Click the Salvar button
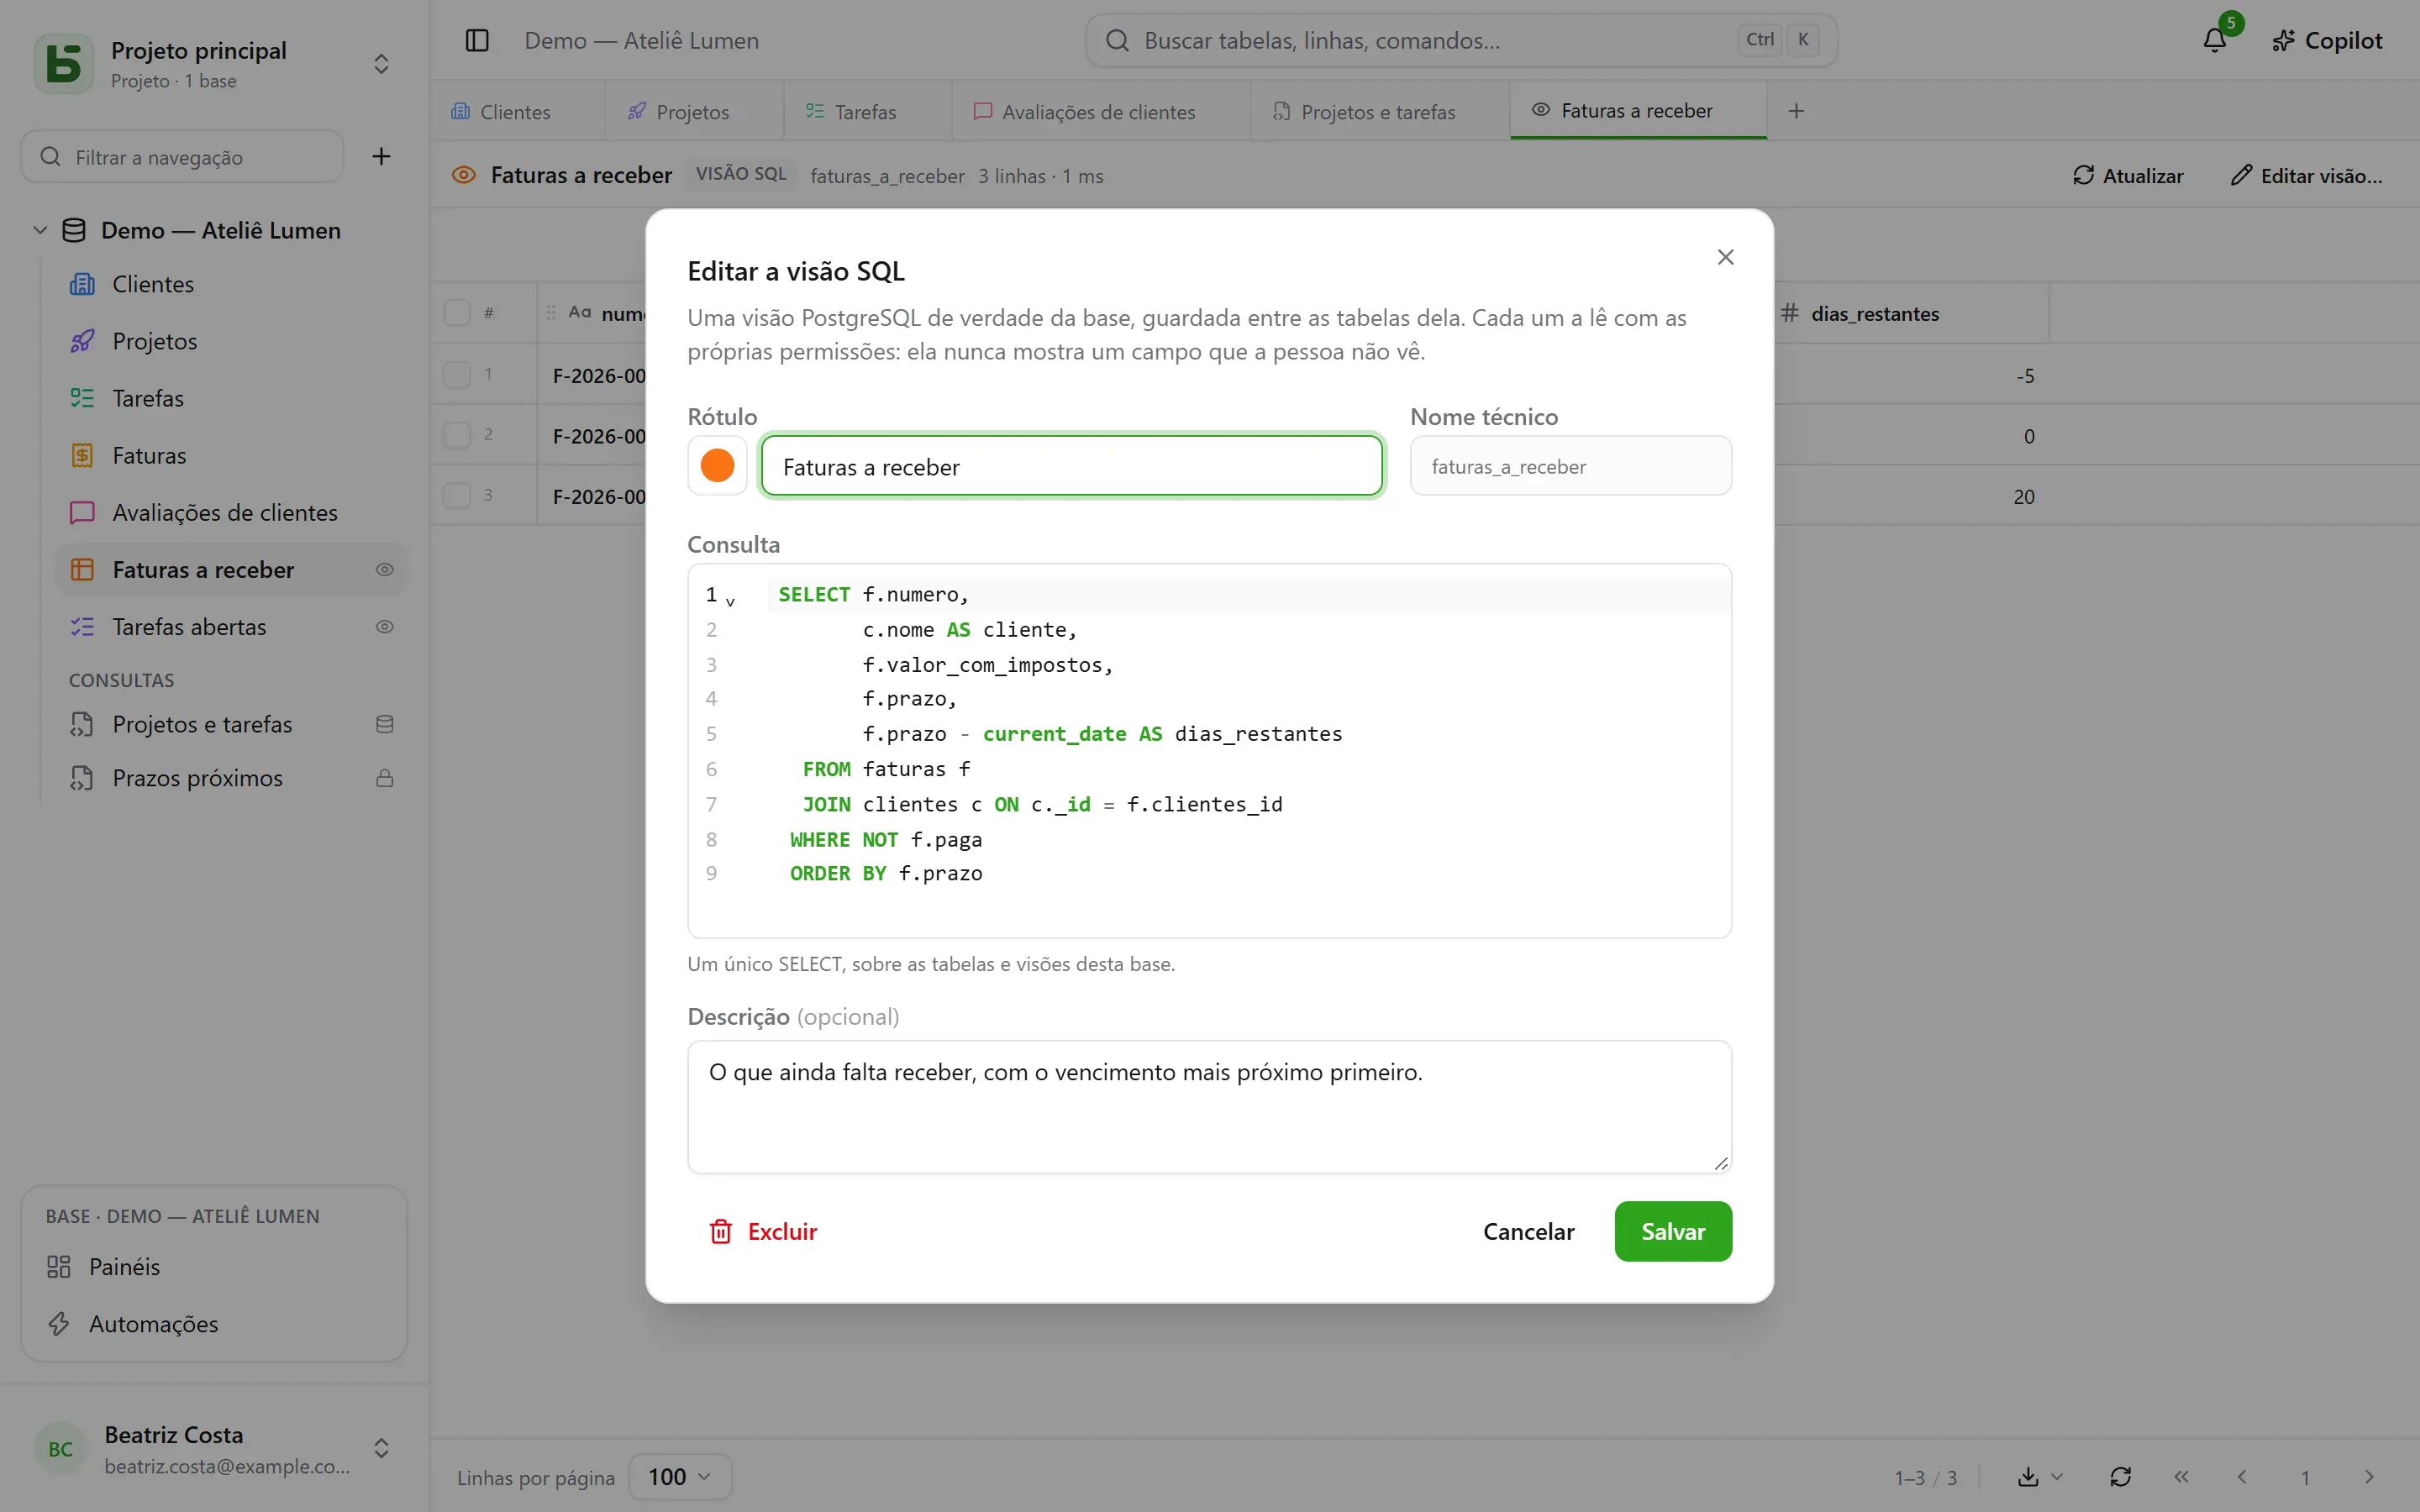The image size is (2420, 1512). point(1673,1231)
